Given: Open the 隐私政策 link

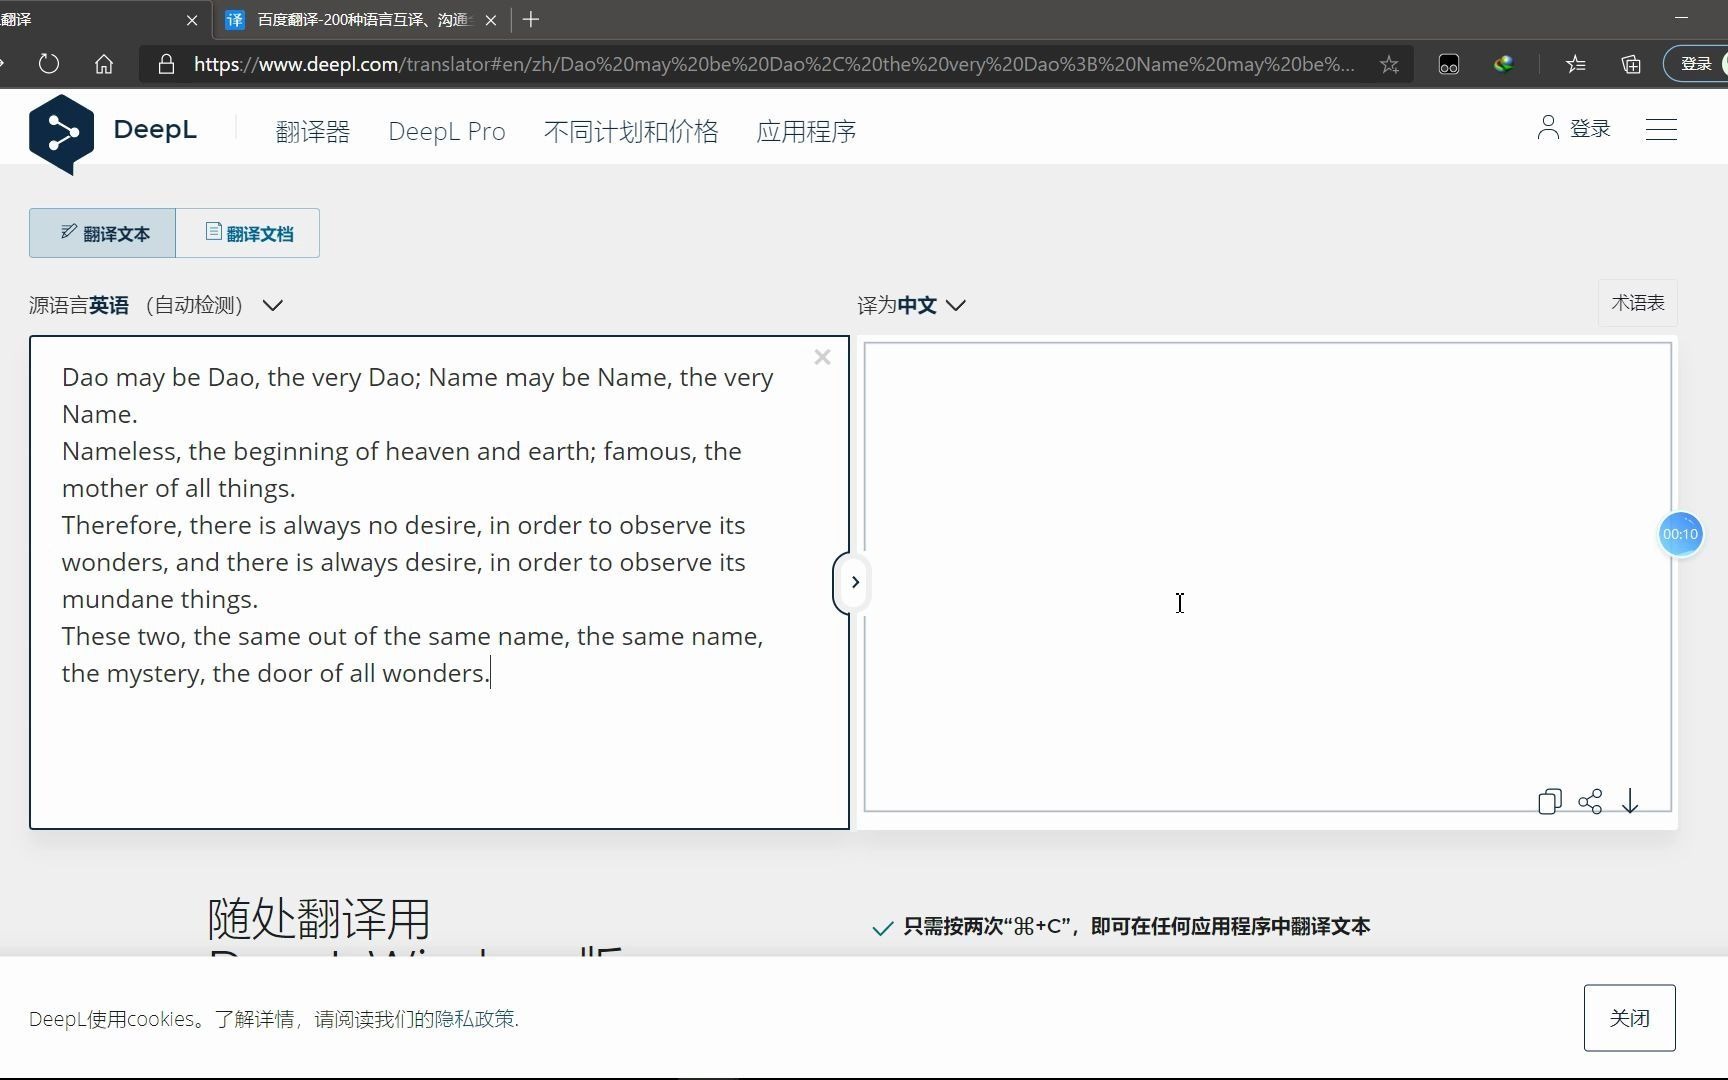Looking at the screenshot, I should [474, 1019].
